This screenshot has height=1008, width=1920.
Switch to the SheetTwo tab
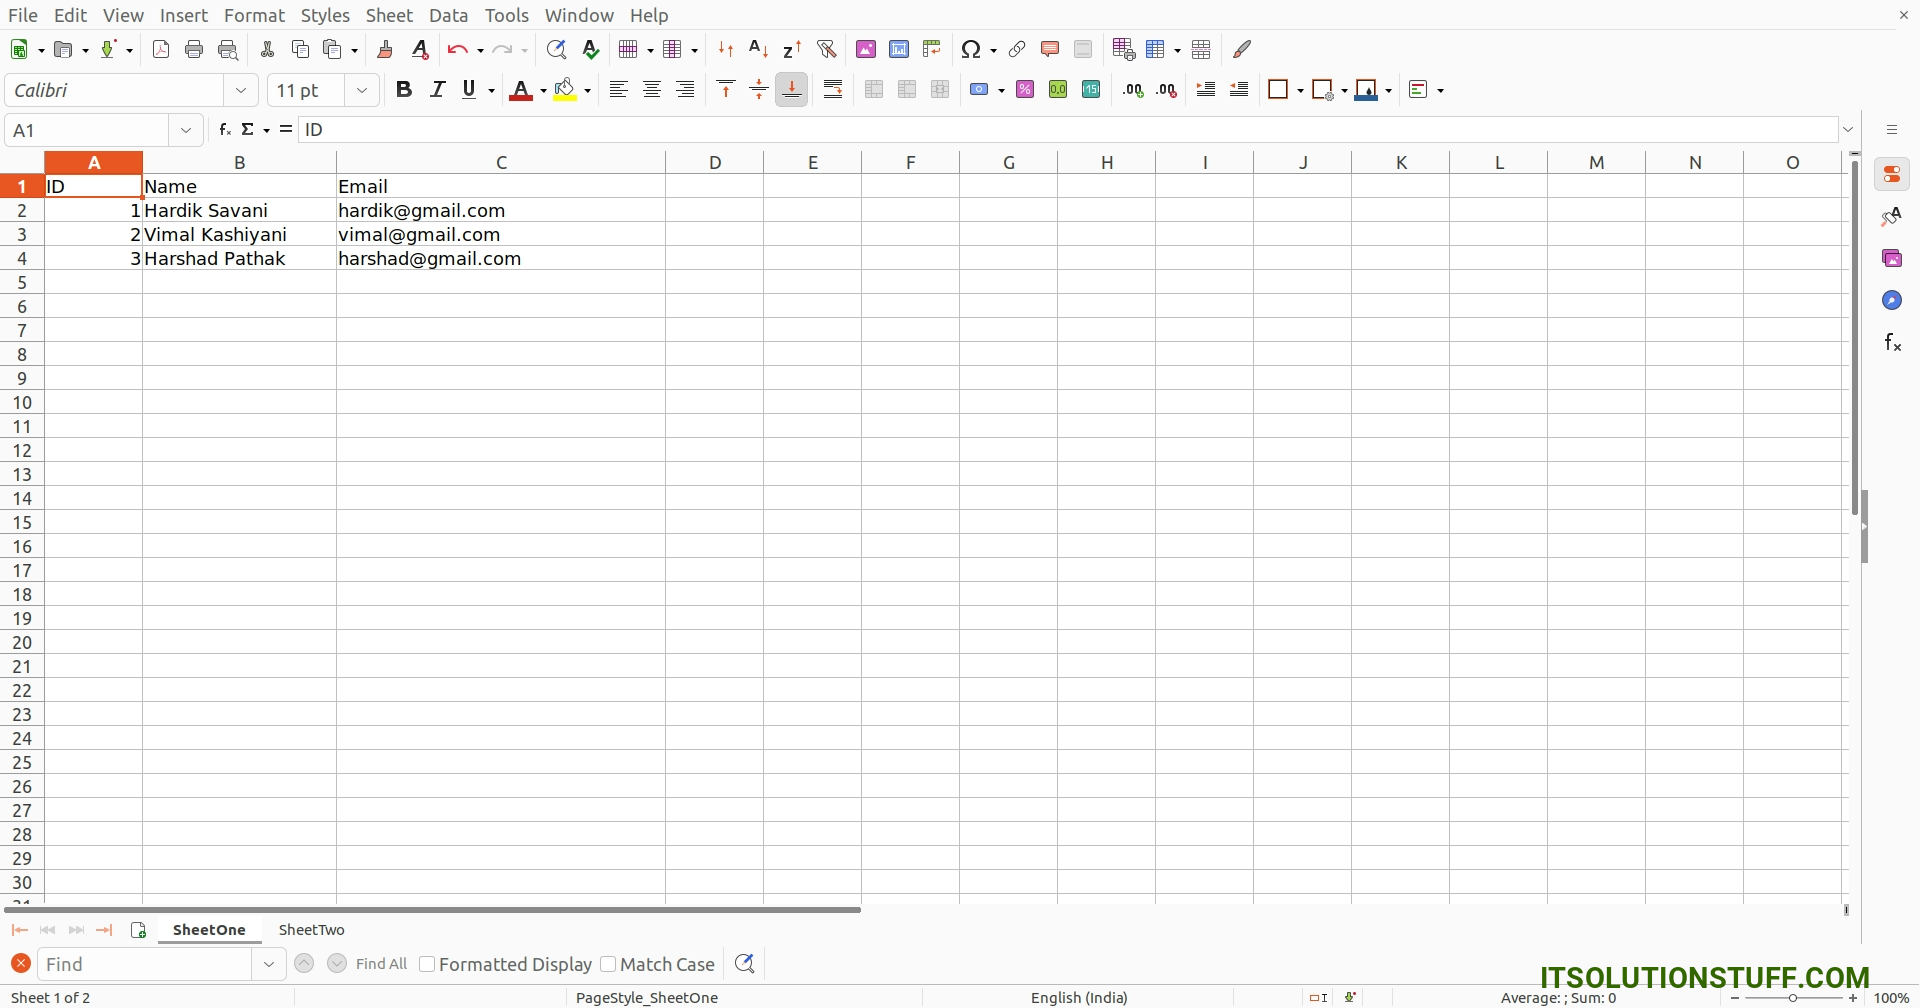click(311, 930)
